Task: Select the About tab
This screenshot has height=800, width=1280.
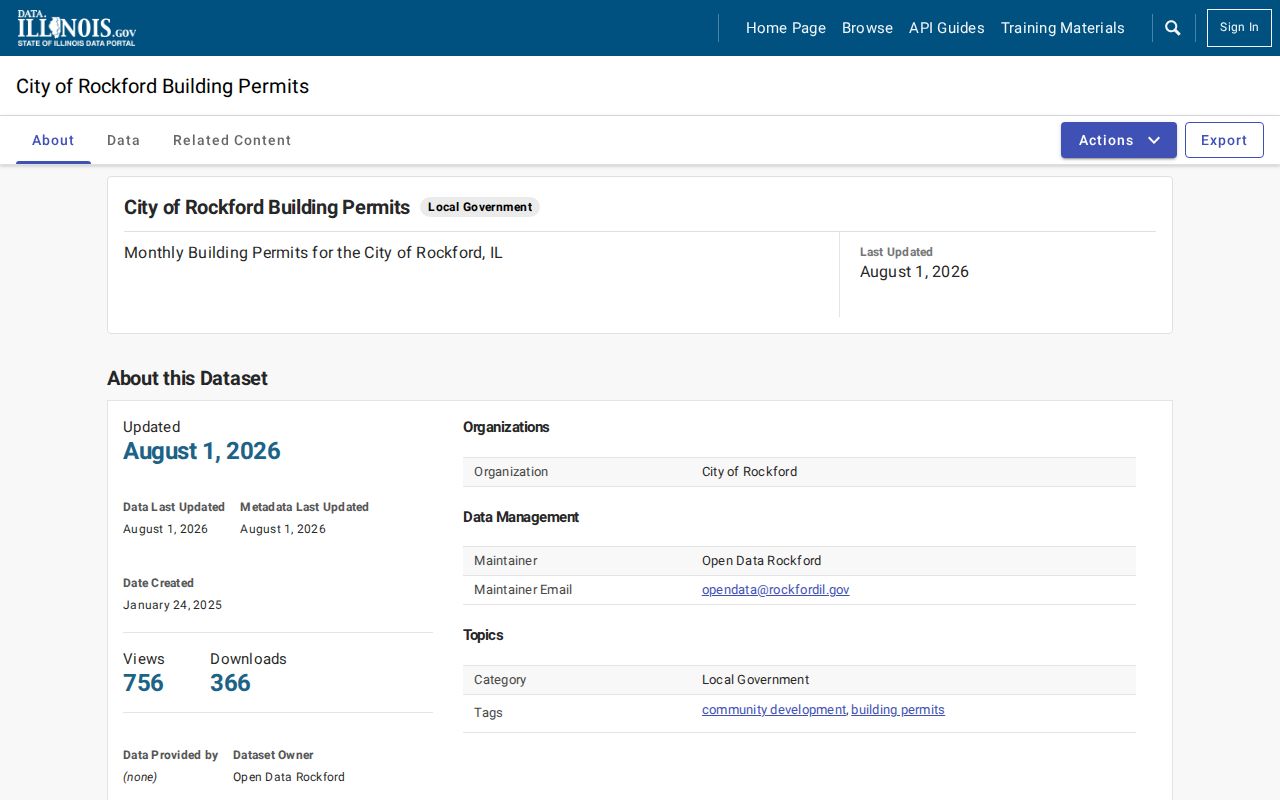Action: (53, 140)
